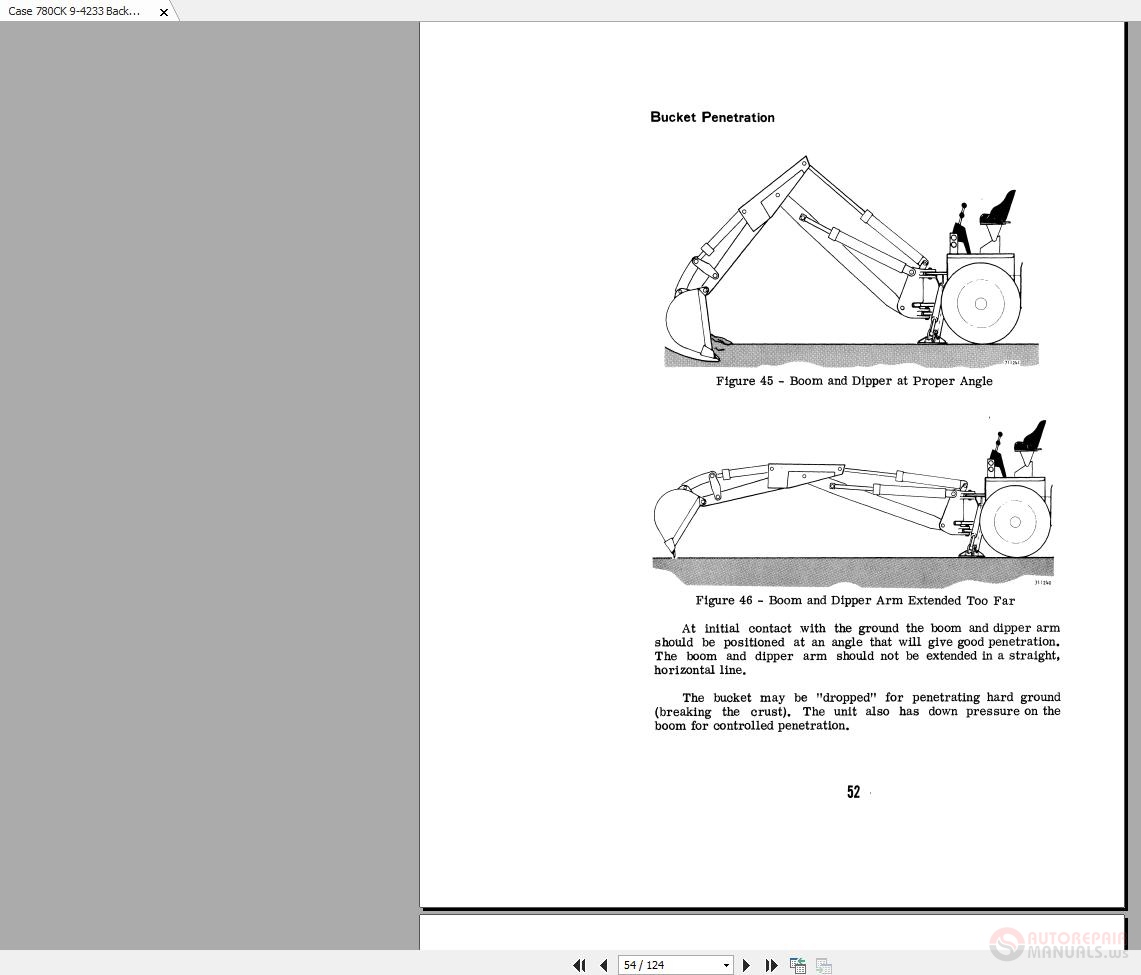The image size is (1141, 975).
Task: Go to the previous page
Action: click(603, 965)
